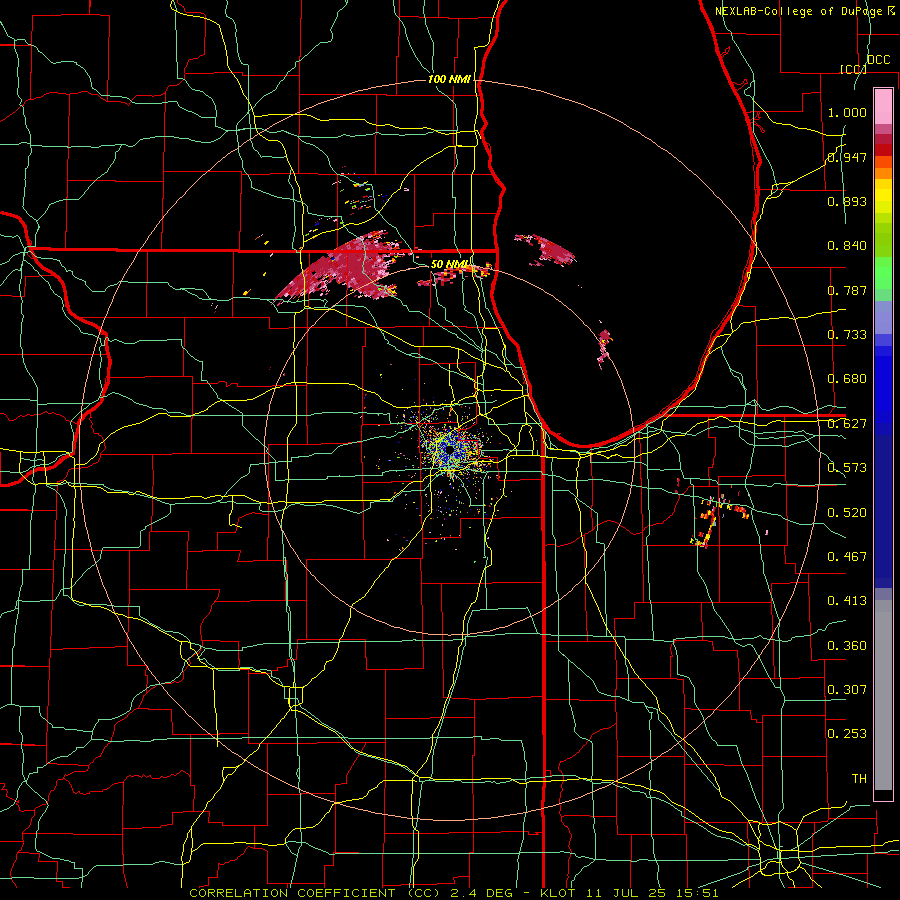Select the 0.467 scale value
The width and height of the screenshot is (900, 900).
847,556
